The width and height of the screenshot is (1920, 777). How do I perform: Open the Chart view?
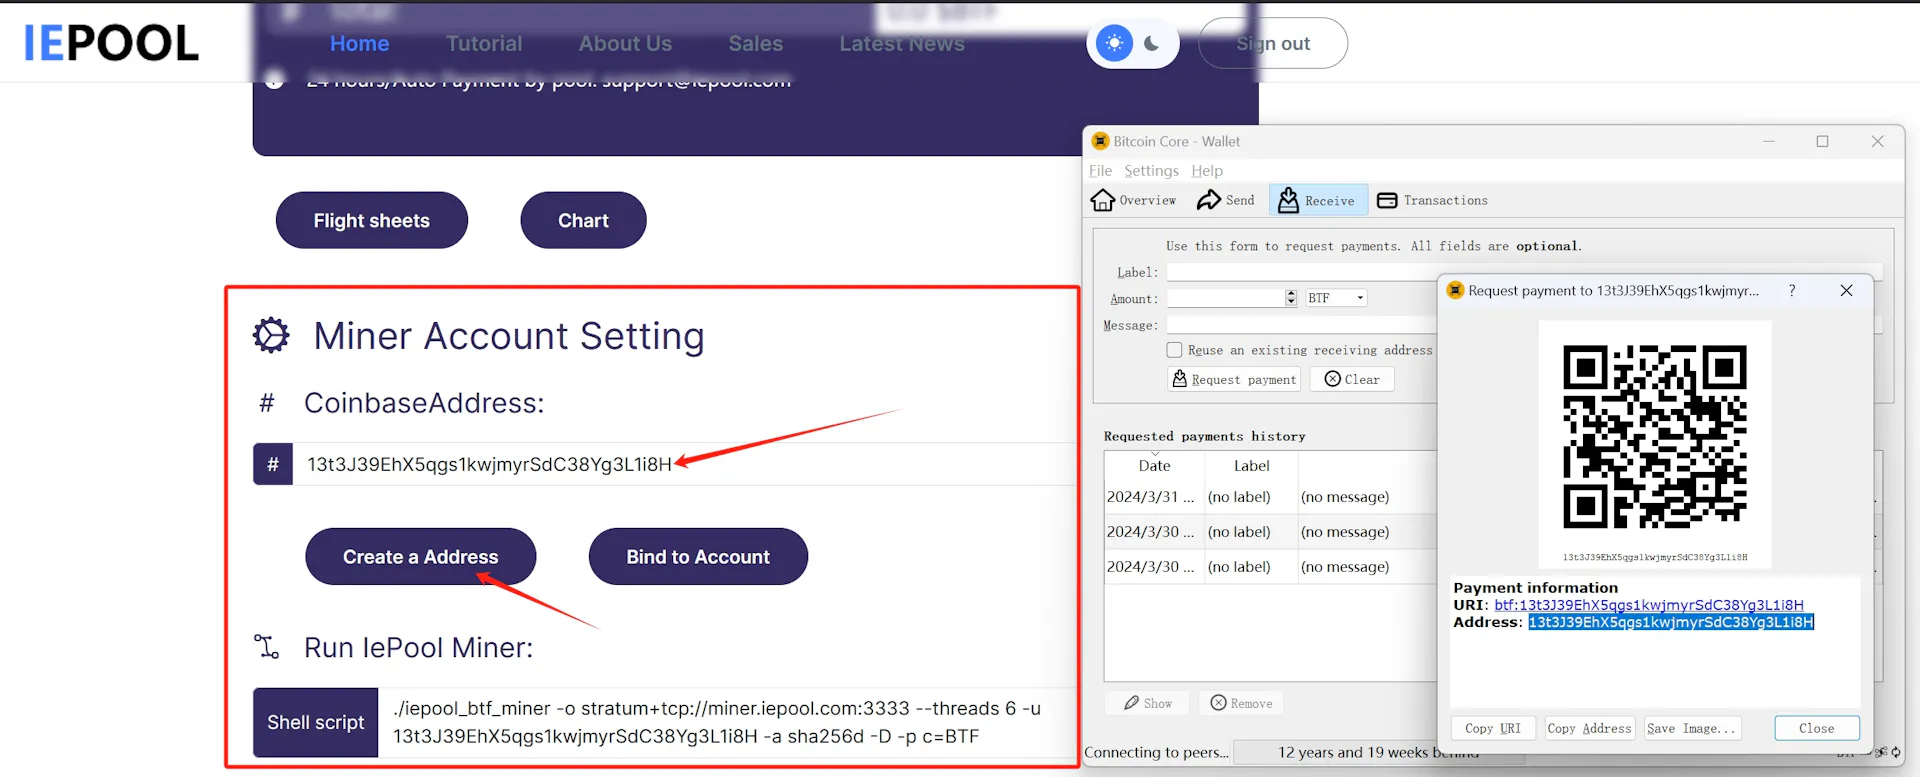point(583,220)
